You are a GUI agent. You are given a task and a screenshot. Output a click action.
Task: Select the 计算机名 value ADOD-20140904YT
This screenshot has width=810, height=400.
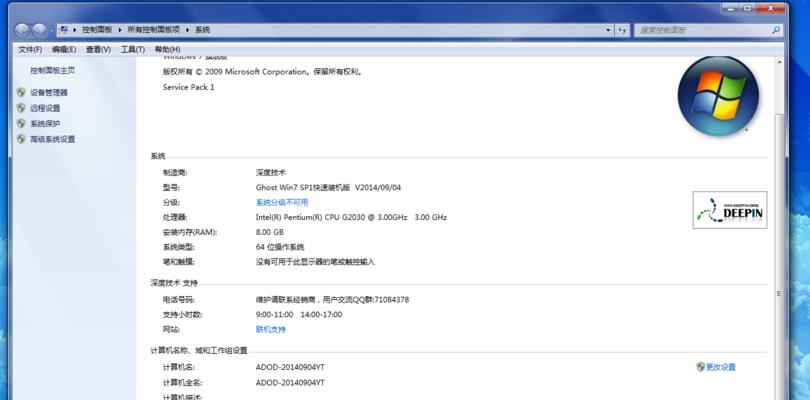(x=290, y=367)
